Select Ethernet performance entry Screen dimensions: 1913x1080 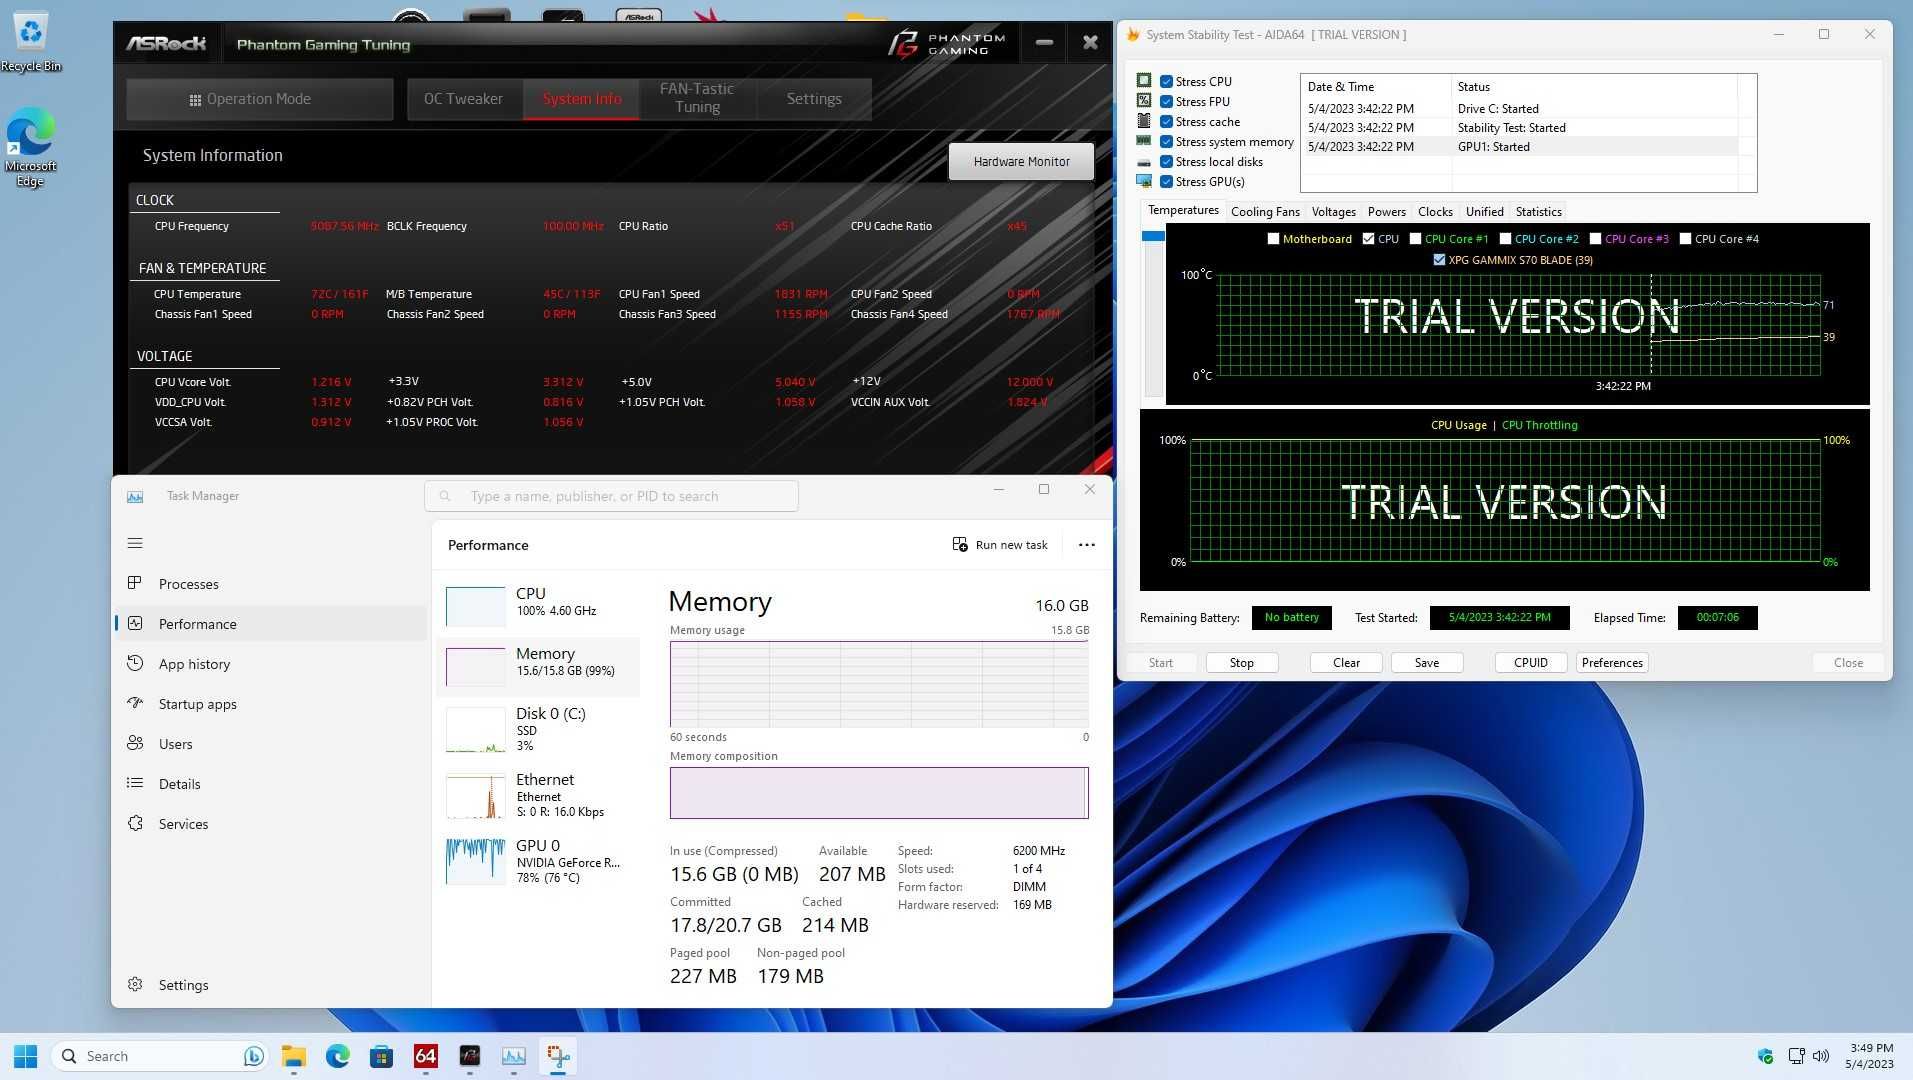[538, 795]
